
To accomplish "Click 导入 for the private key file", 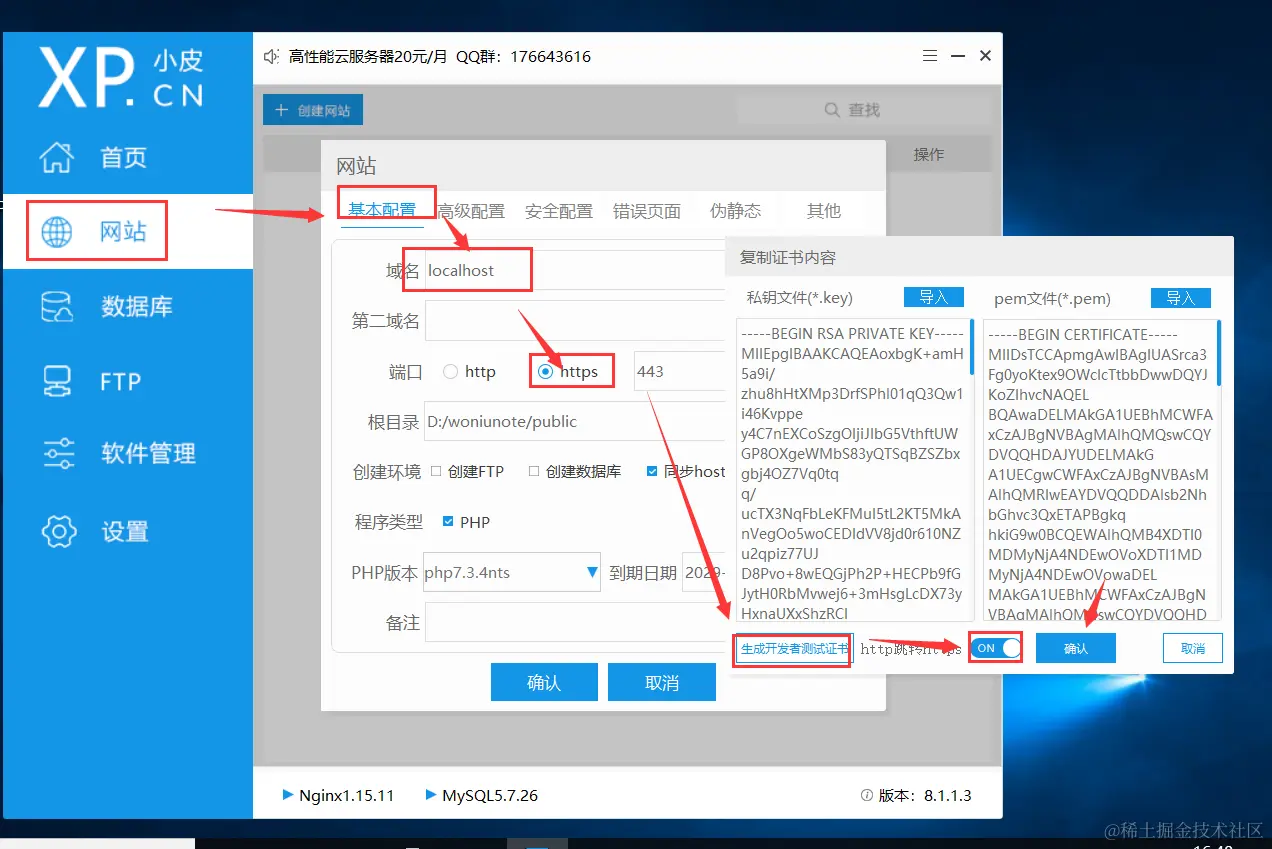I will pos(934,297).
